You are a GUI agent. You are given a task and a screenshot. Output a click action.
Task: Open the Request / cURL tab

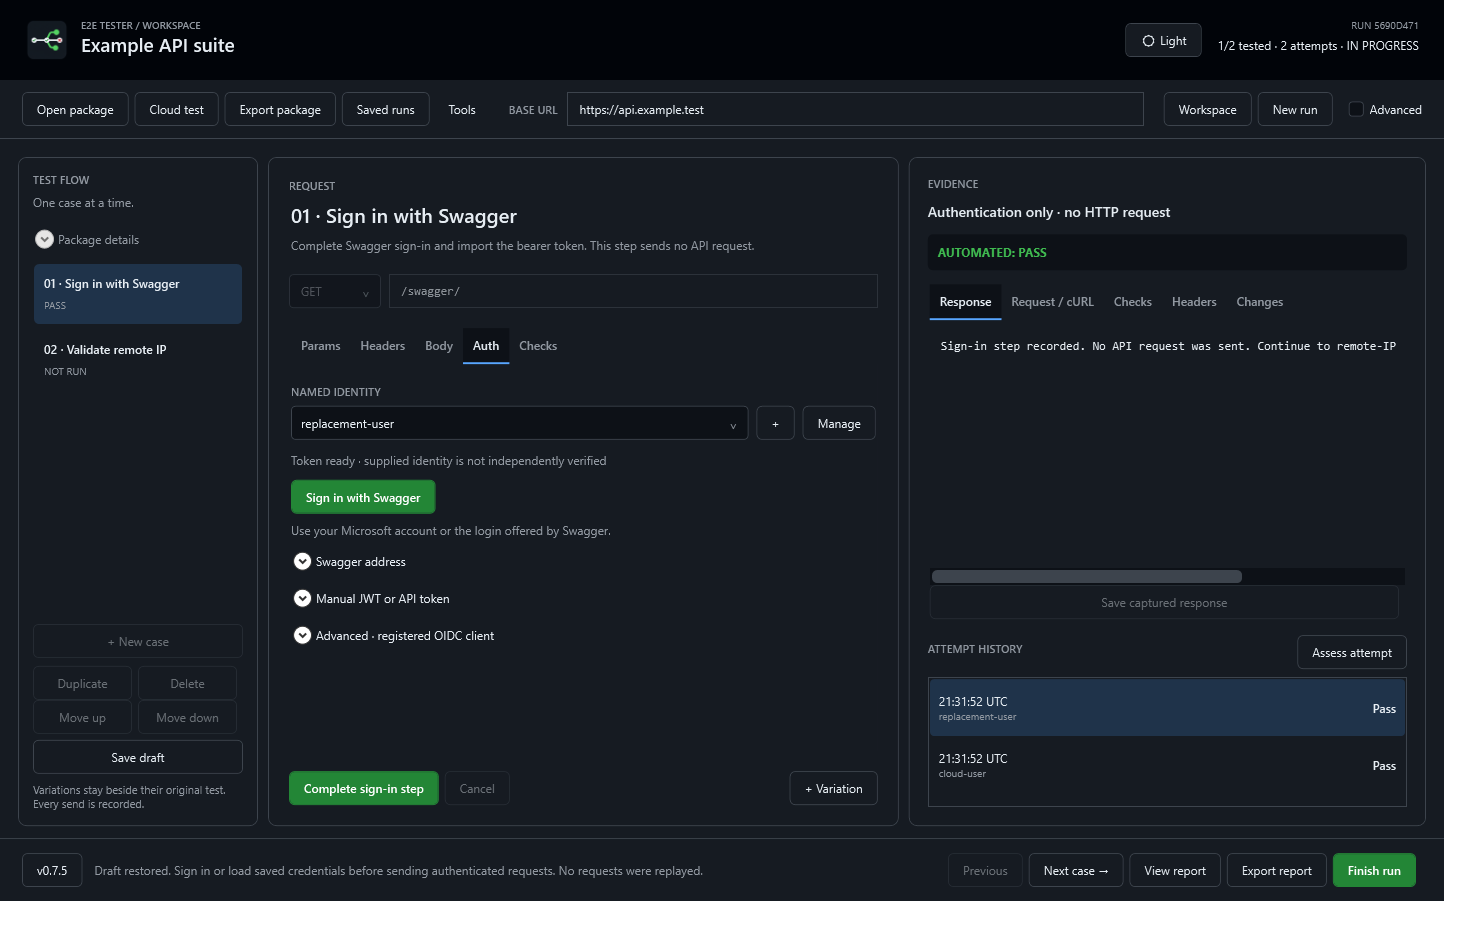1052,302
